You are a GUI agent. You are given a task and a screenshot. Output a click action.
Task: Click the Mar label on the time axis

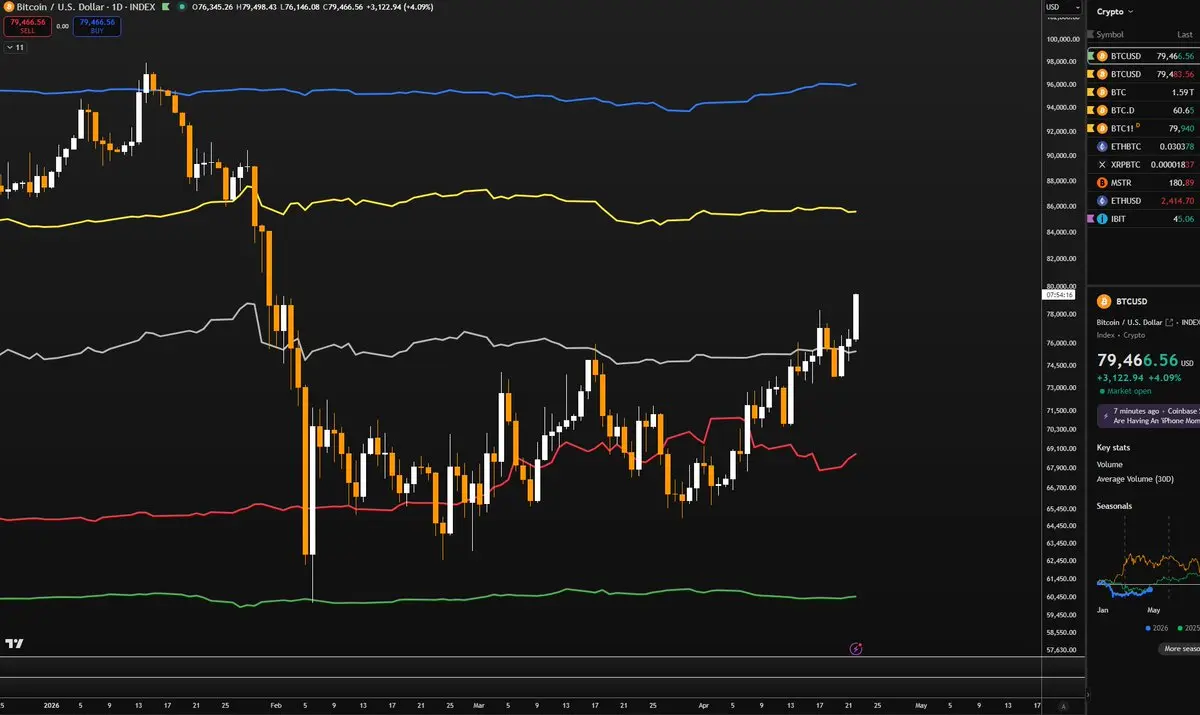(478, 705)
